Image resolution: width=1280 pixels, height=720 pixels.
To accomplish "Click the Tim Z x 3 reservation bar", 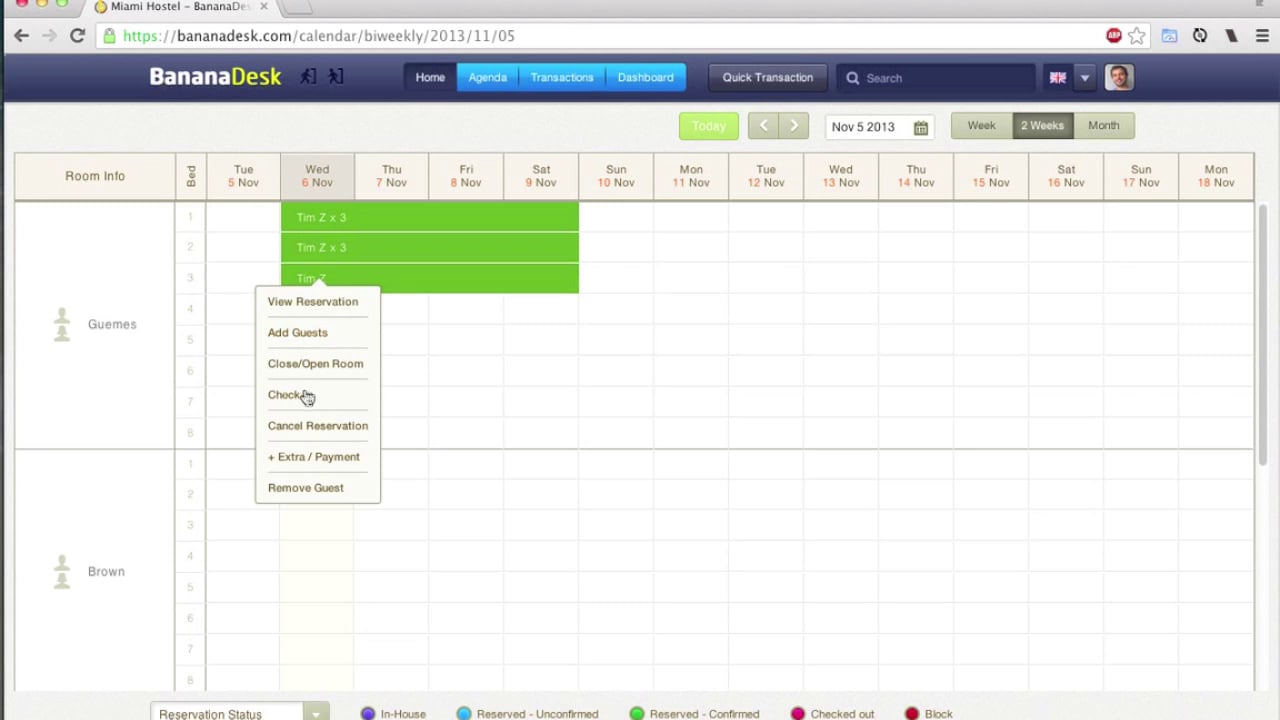I will [x=430, y=217].
